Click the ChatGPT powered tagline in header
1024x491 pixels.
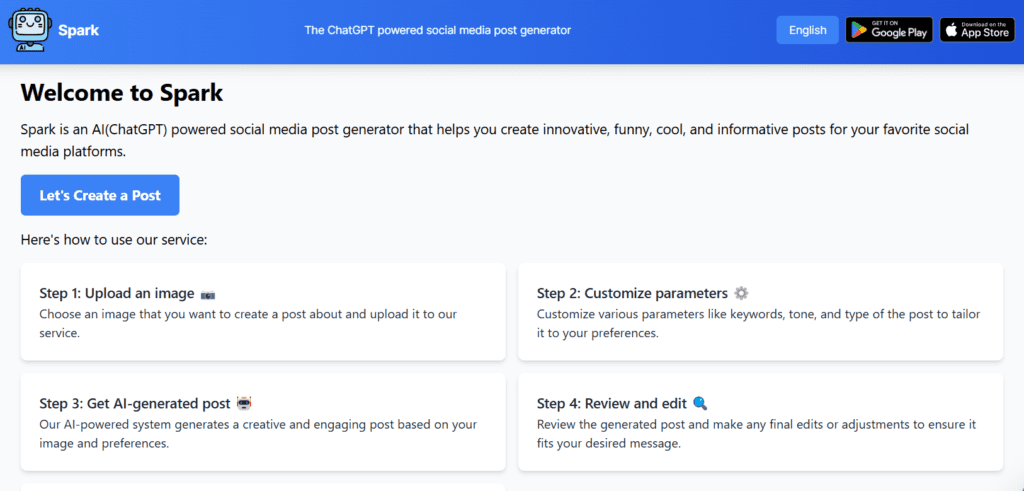pyautogui.click(x=438, y=30)
